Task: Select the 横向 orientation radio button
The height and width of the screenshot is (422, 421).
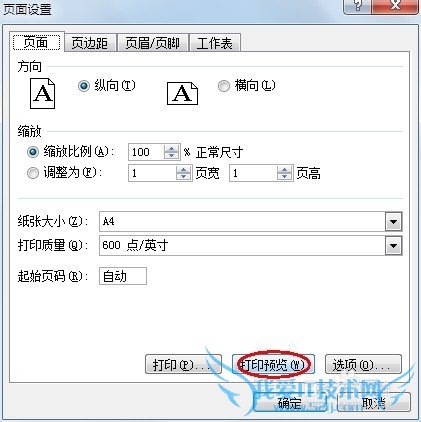Action: (224, 86)
